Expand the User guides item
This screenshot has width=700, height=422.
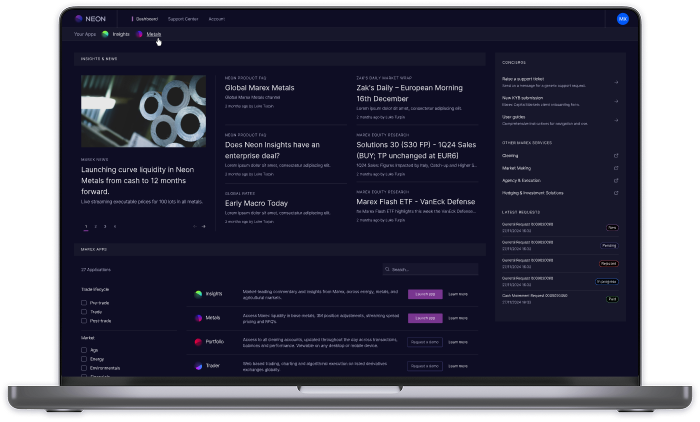(615, 118)
